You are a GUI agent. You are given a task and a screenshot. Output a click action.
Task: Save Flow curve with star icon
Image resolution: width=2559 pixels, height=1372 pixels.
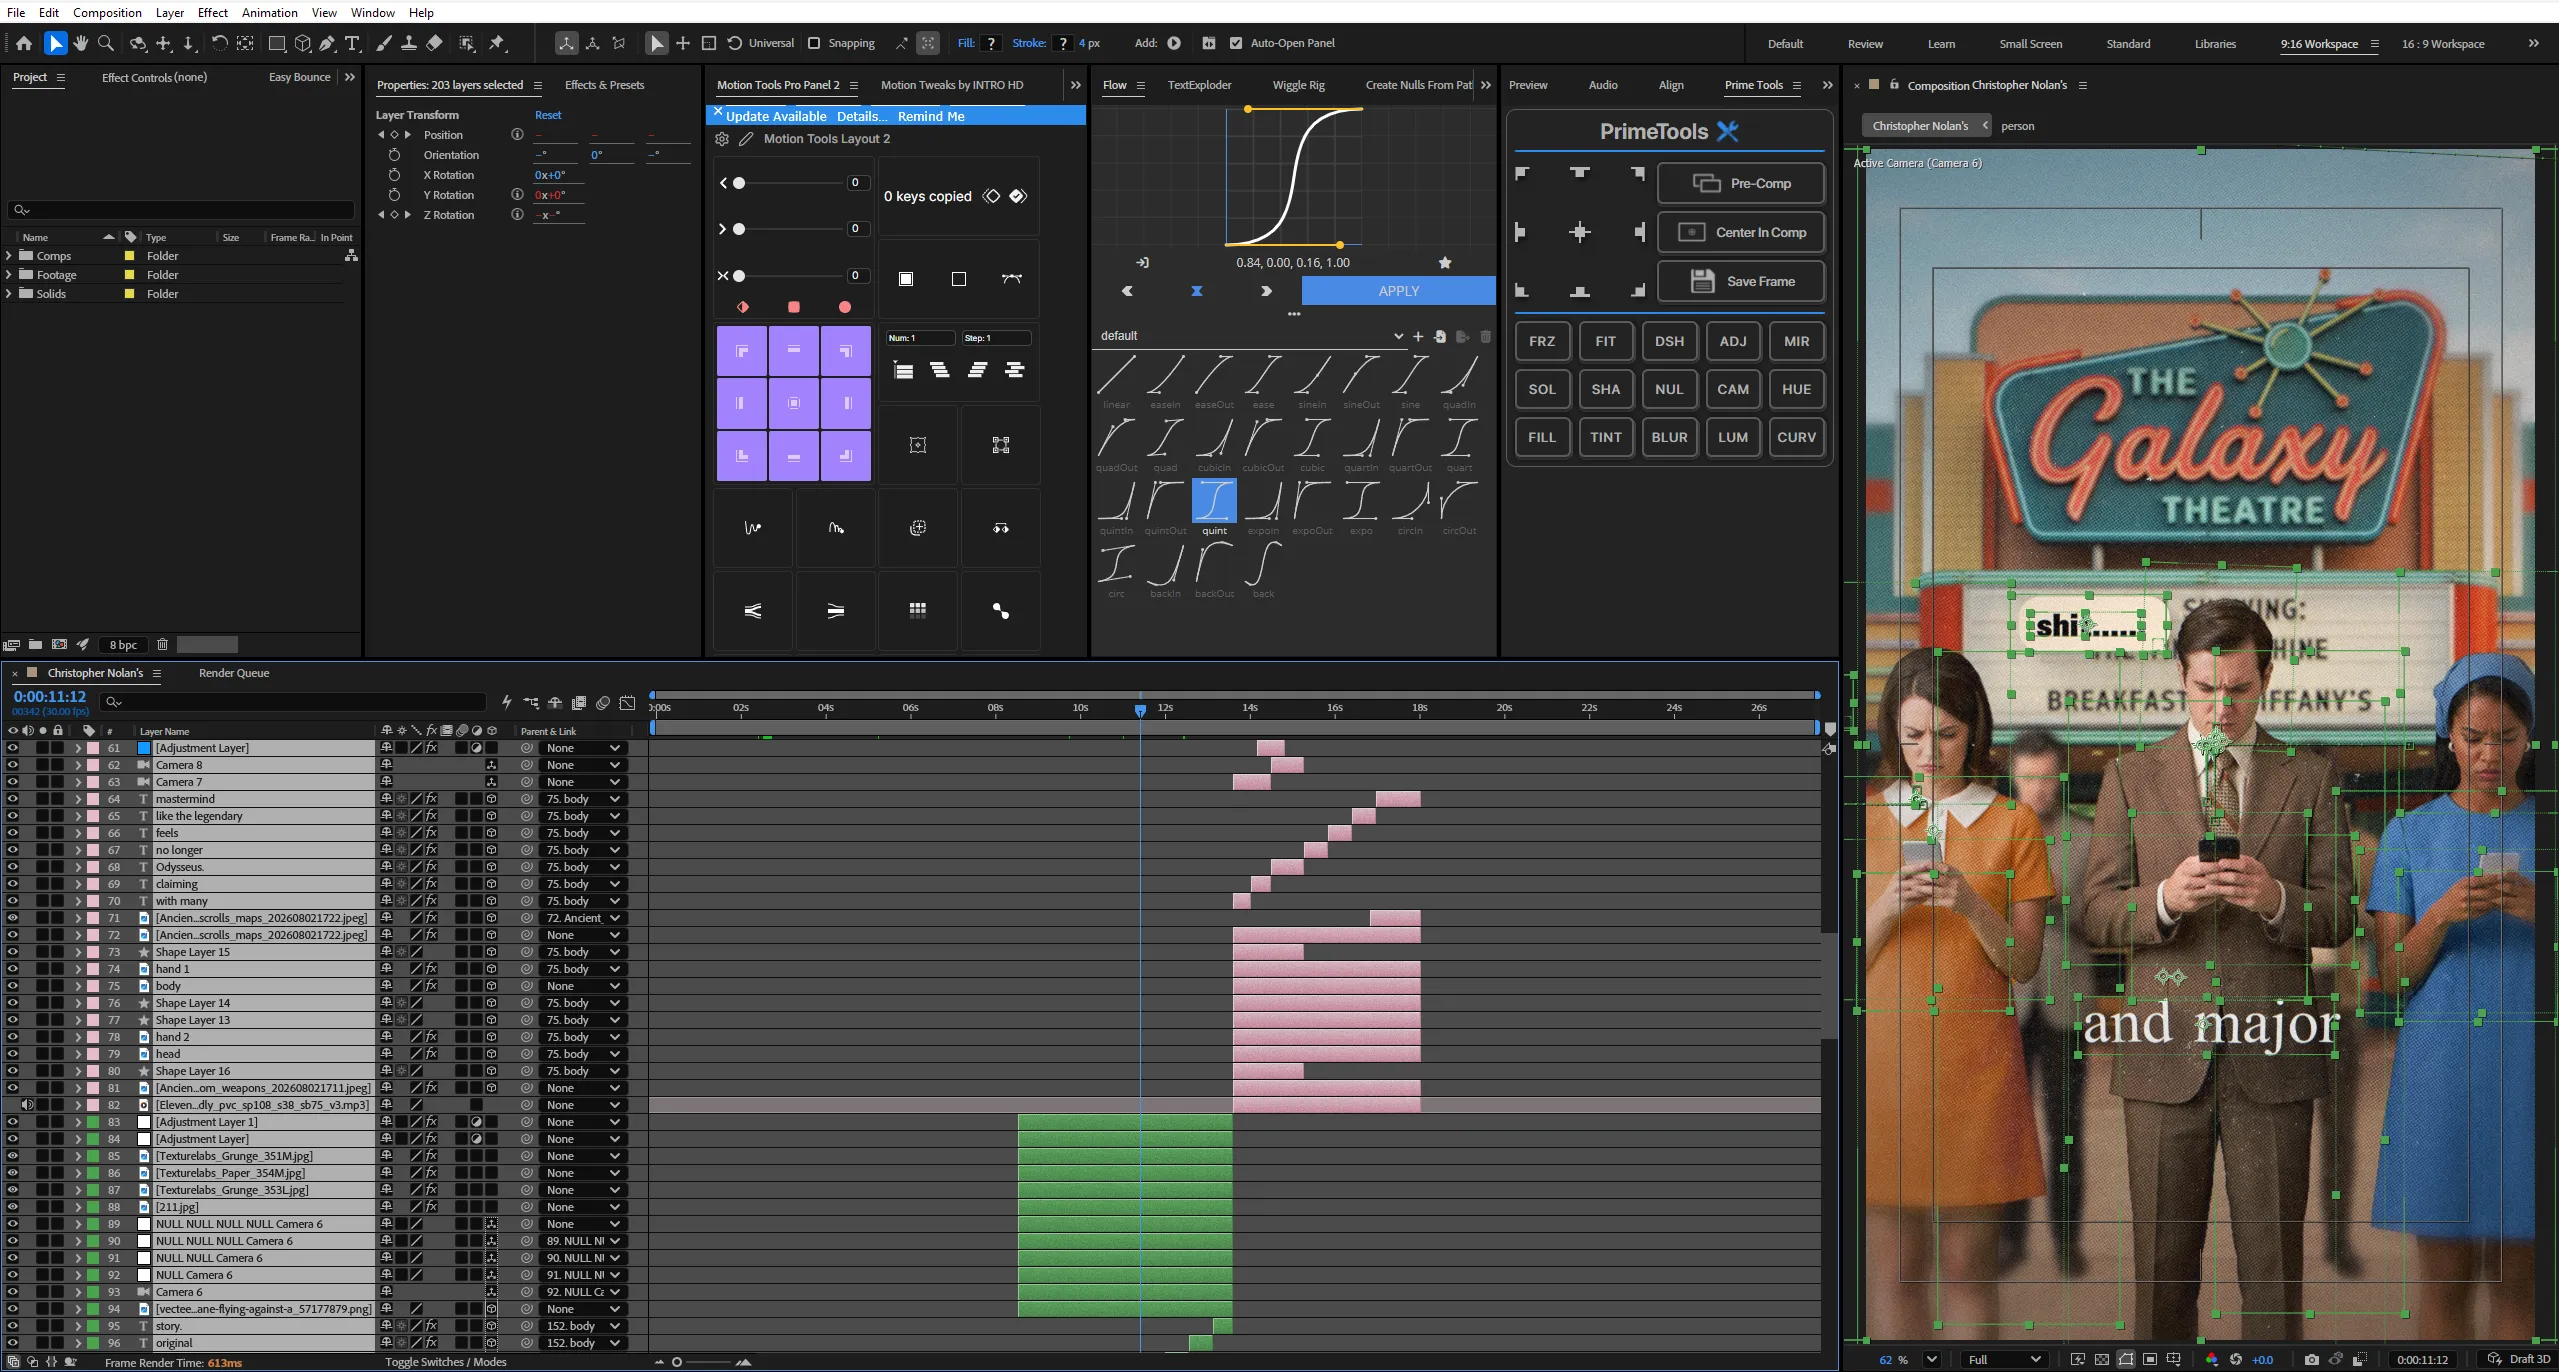[1445, 263]
